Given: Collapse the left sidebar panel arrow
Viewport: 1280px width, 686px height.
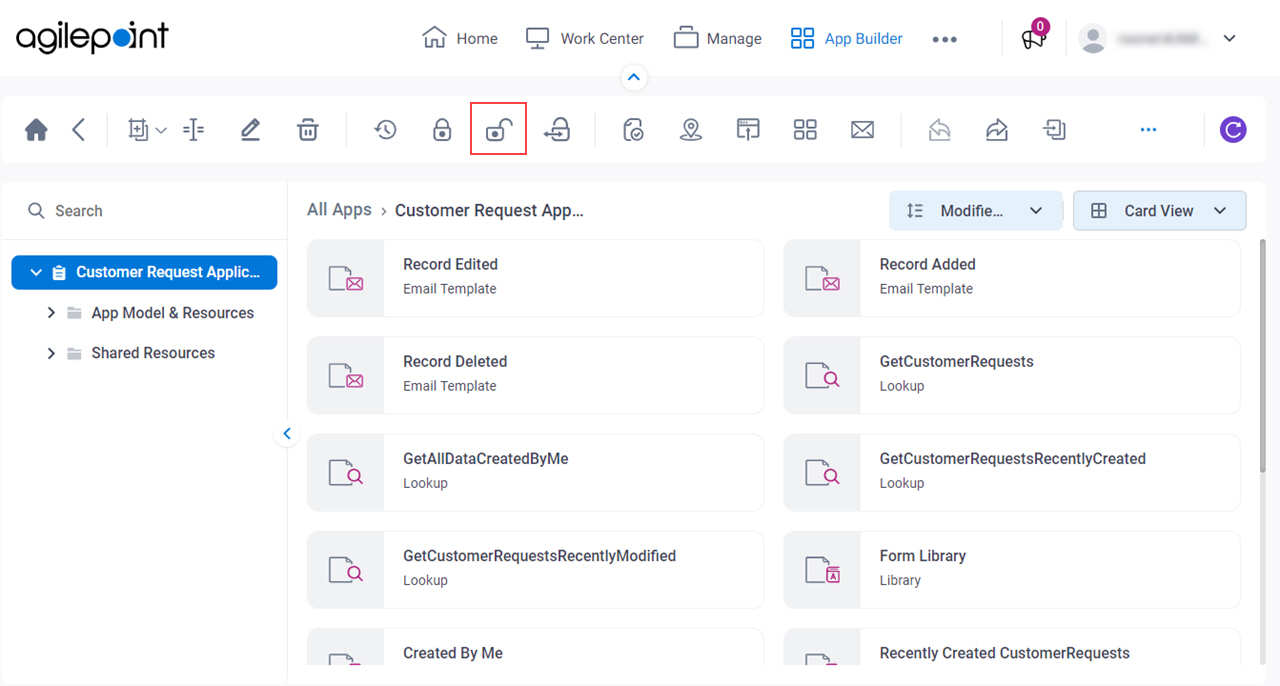Looking at the screenshot, I should click(x=287, y=433).
